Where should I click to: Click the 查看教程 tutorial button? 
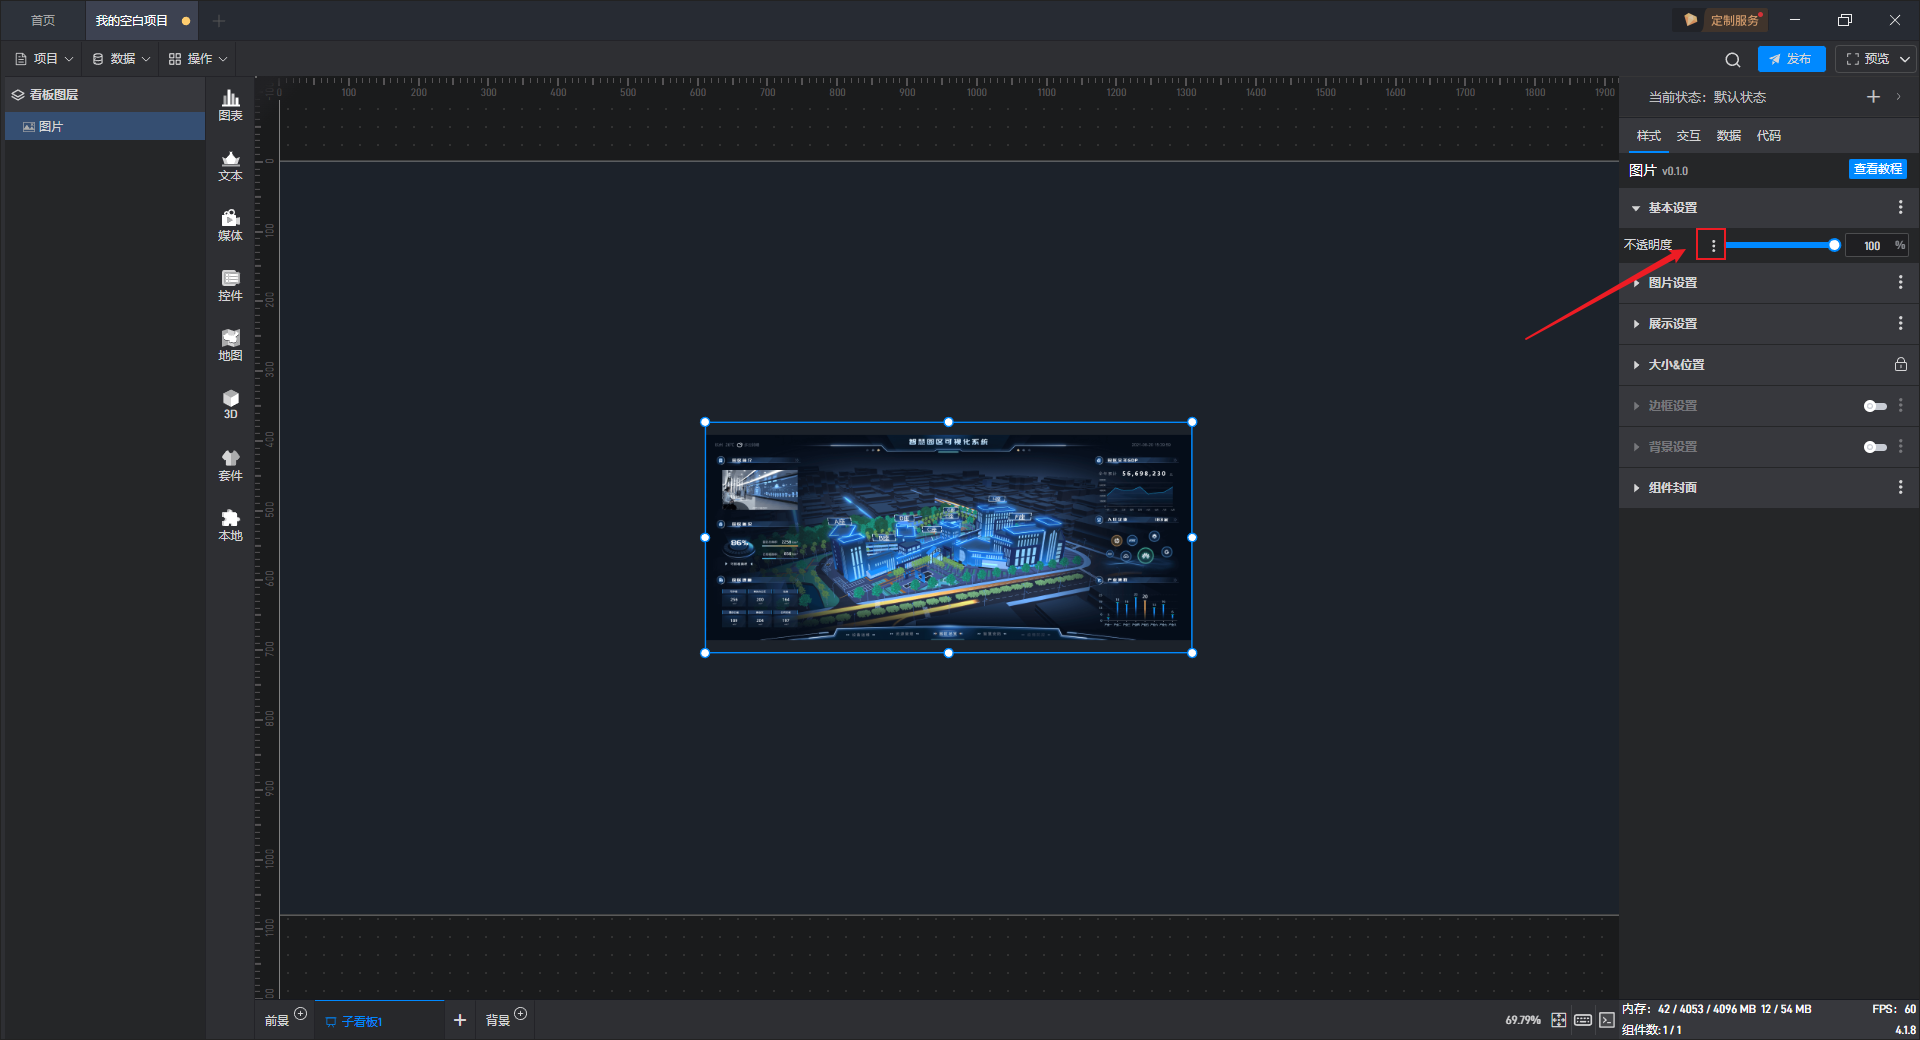coord(1877,169)
